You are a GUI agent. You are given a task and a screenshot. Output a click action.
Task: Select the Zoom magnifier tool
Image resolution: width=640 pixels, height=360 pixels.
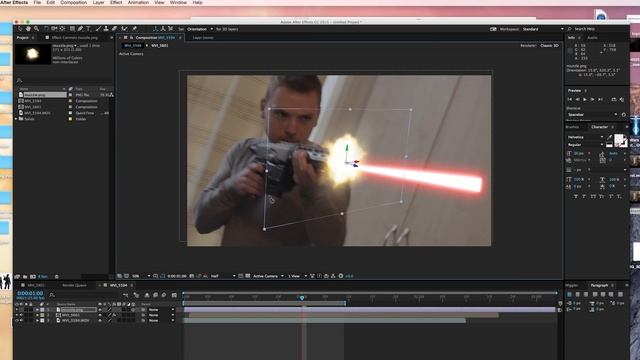click(x=36, y=29)
